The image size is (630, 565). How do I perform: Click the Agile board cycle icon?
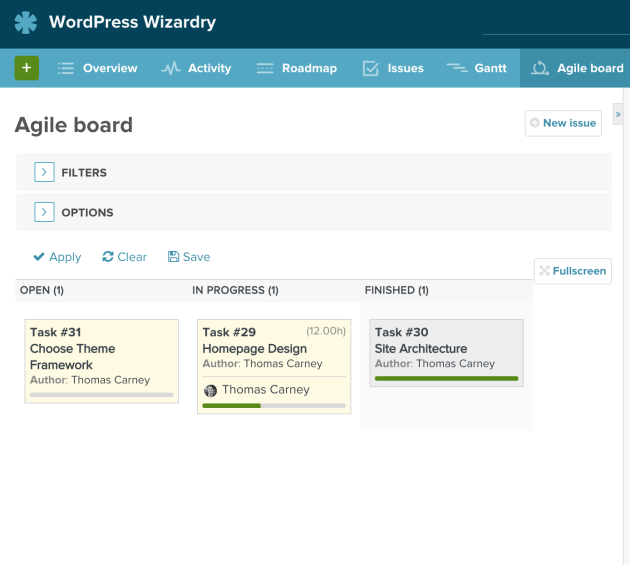540,68
